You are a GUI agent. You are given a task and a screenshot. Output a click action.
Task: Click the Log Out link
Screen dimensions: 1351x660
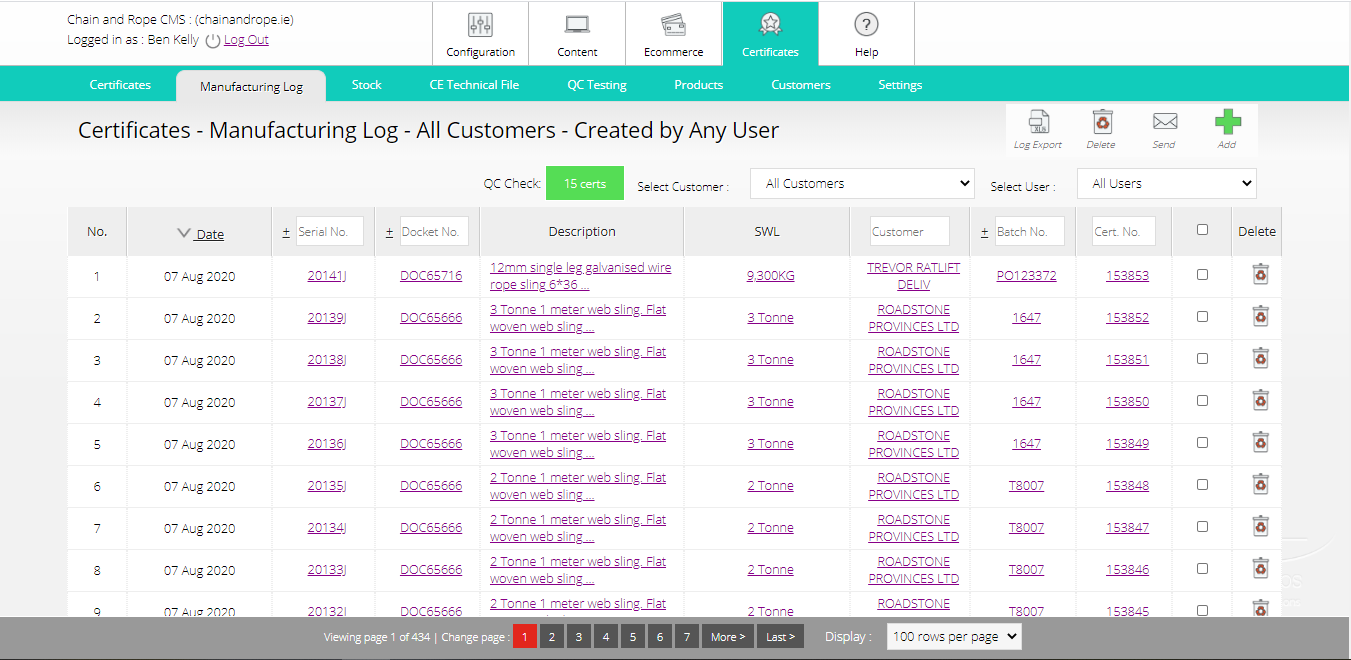click(x=246, y=40)
